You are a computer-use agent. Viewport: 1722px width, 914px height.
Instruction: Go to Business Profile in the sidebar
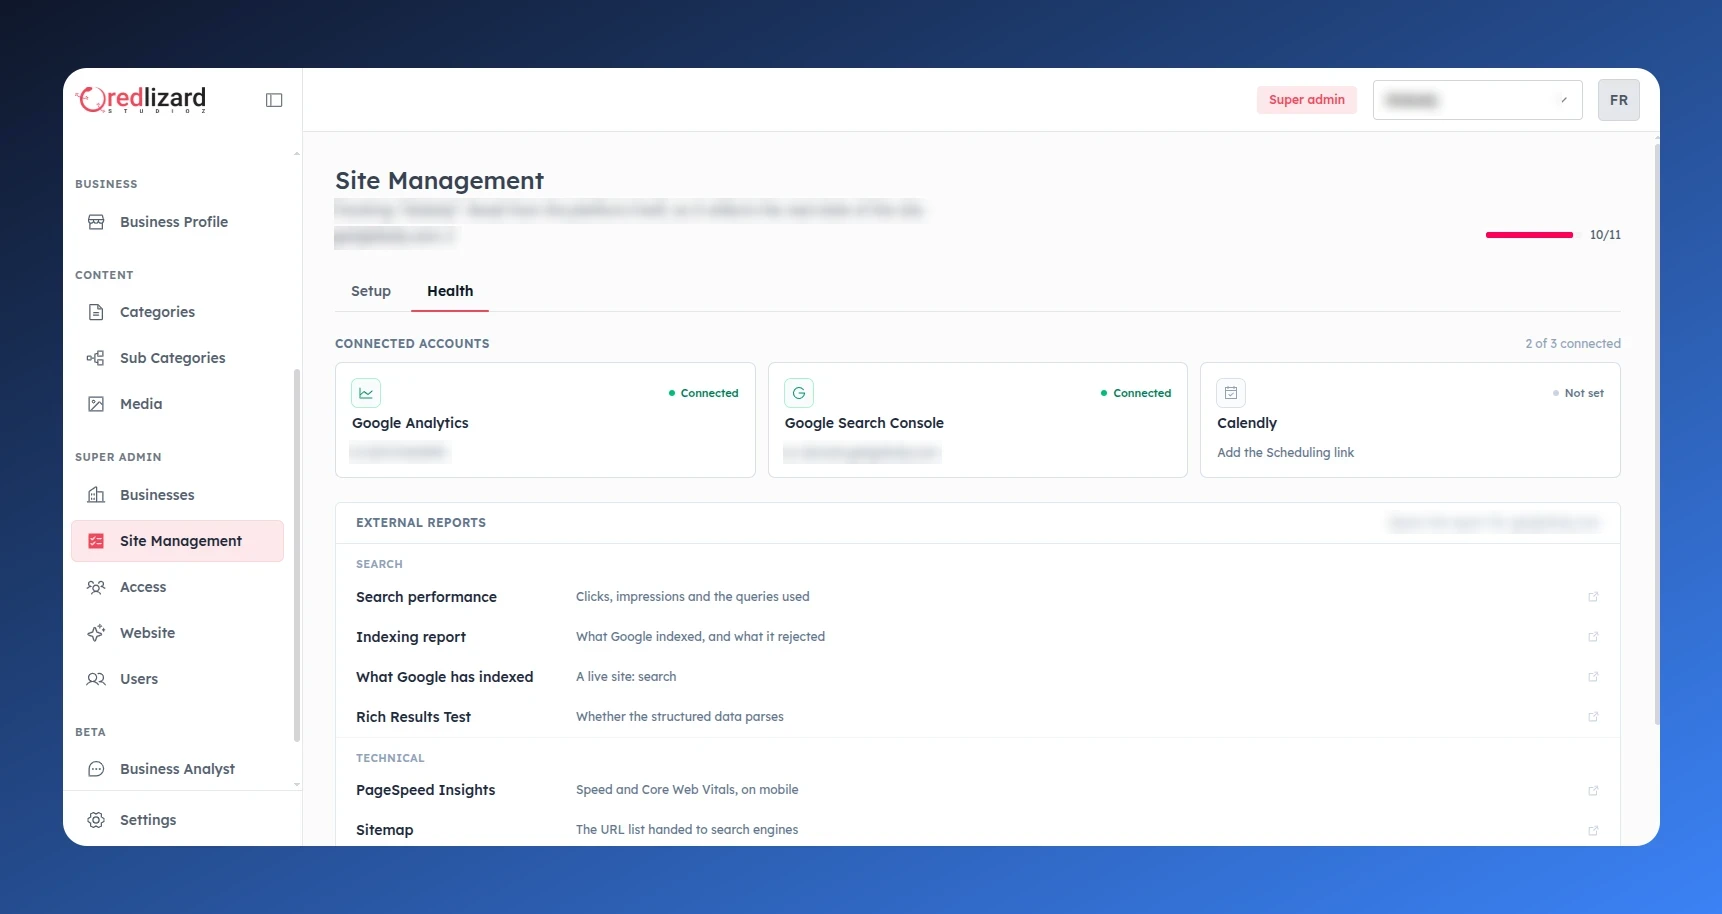coord(177,222)
